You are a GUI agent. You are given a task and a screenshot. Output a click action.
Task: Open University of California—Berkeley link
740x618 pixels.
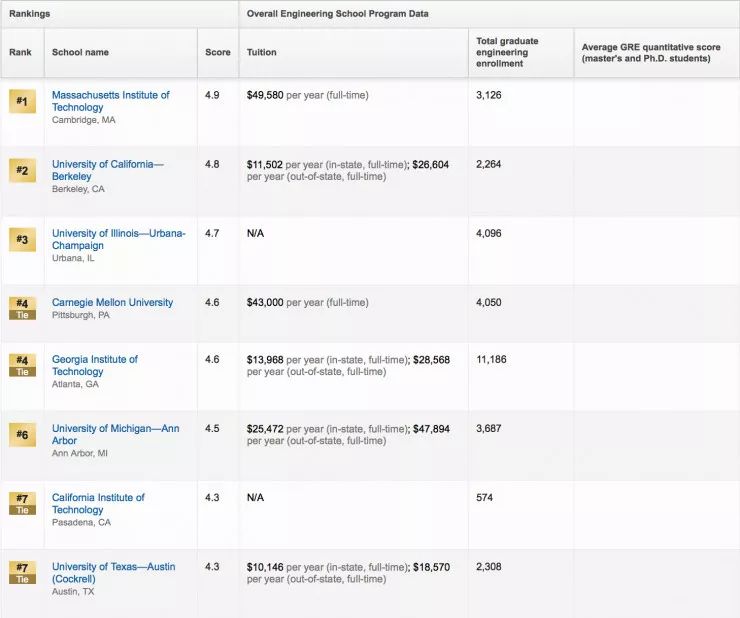[107, 170]
